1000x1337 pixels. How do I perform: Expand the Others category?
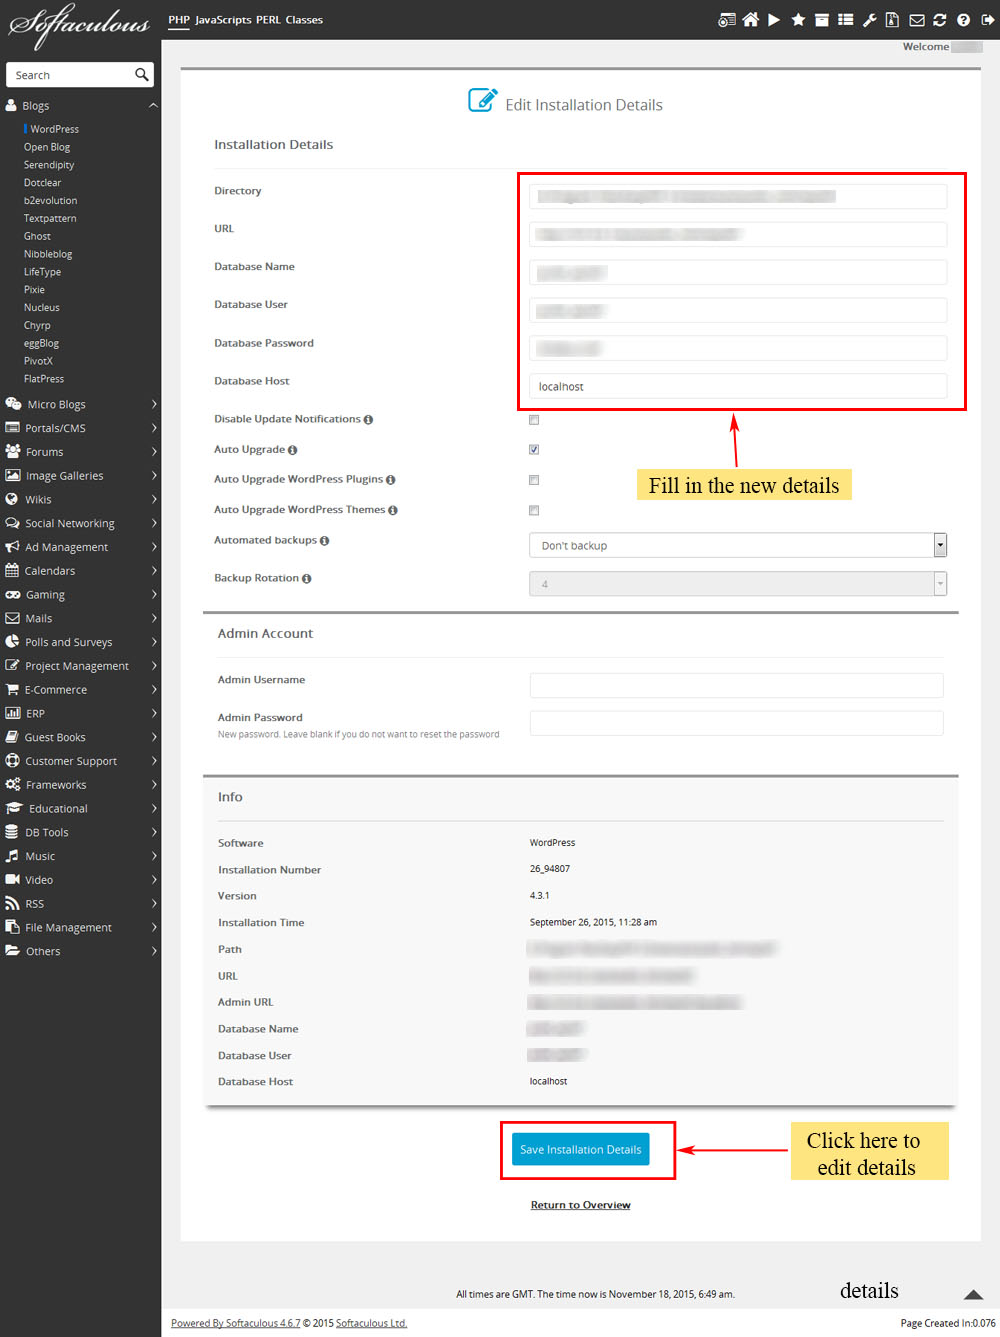coord(80,951)
